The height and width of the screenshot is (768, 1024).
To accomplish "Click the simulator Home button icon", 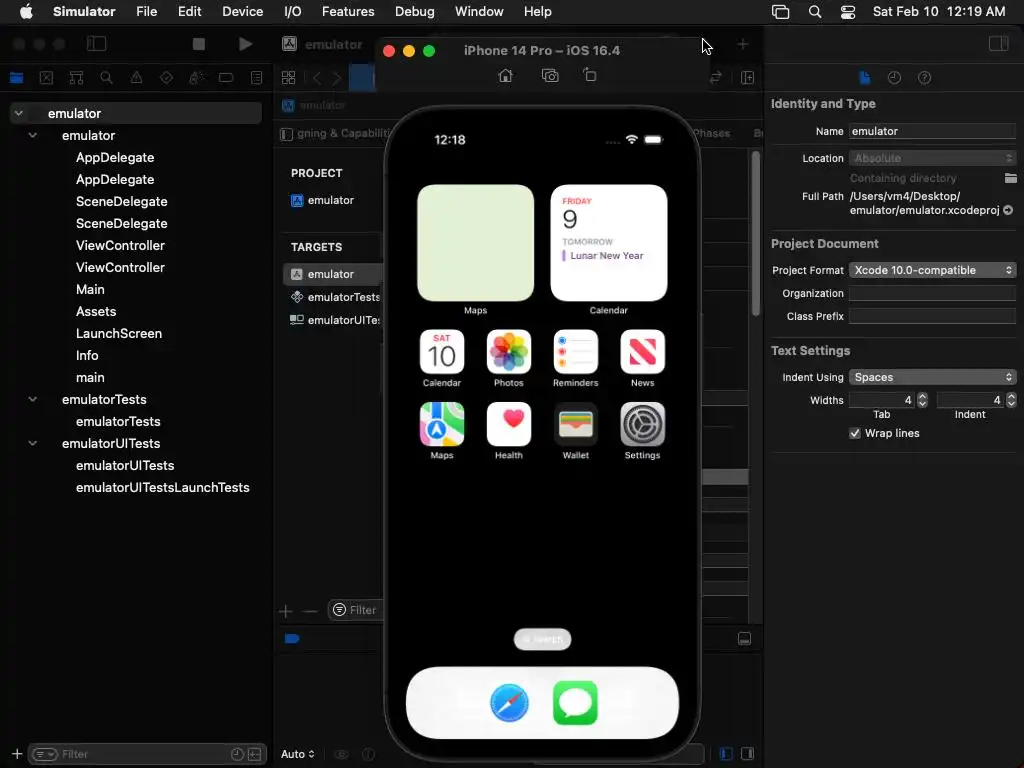I will (505, 76).
